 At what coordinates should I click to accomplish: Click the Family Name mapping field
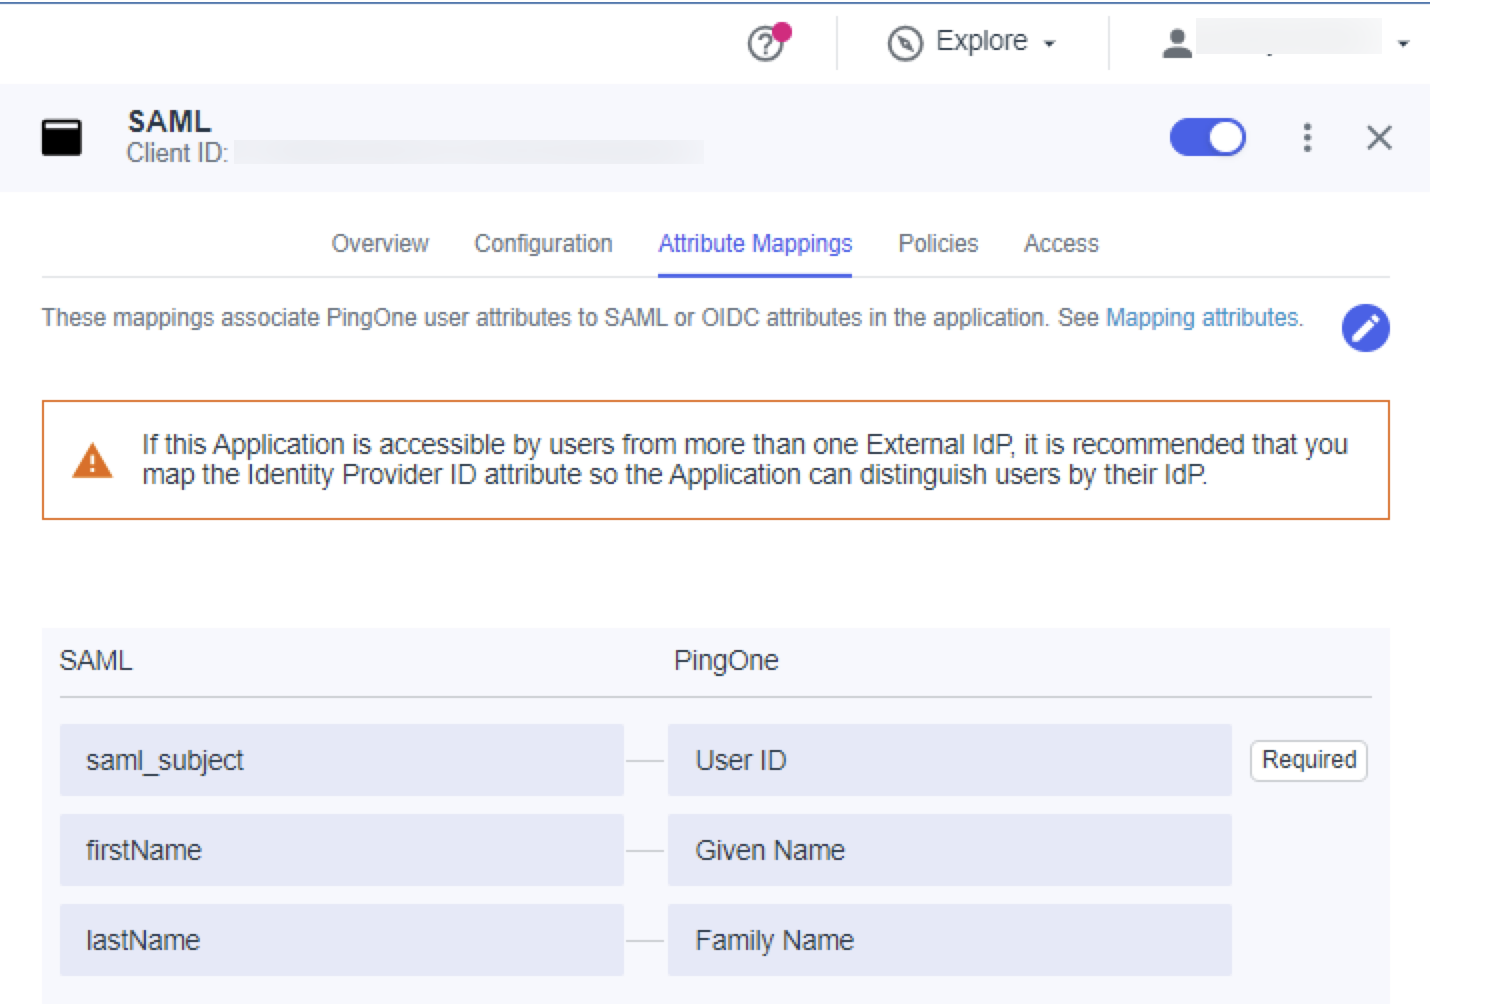950,940
